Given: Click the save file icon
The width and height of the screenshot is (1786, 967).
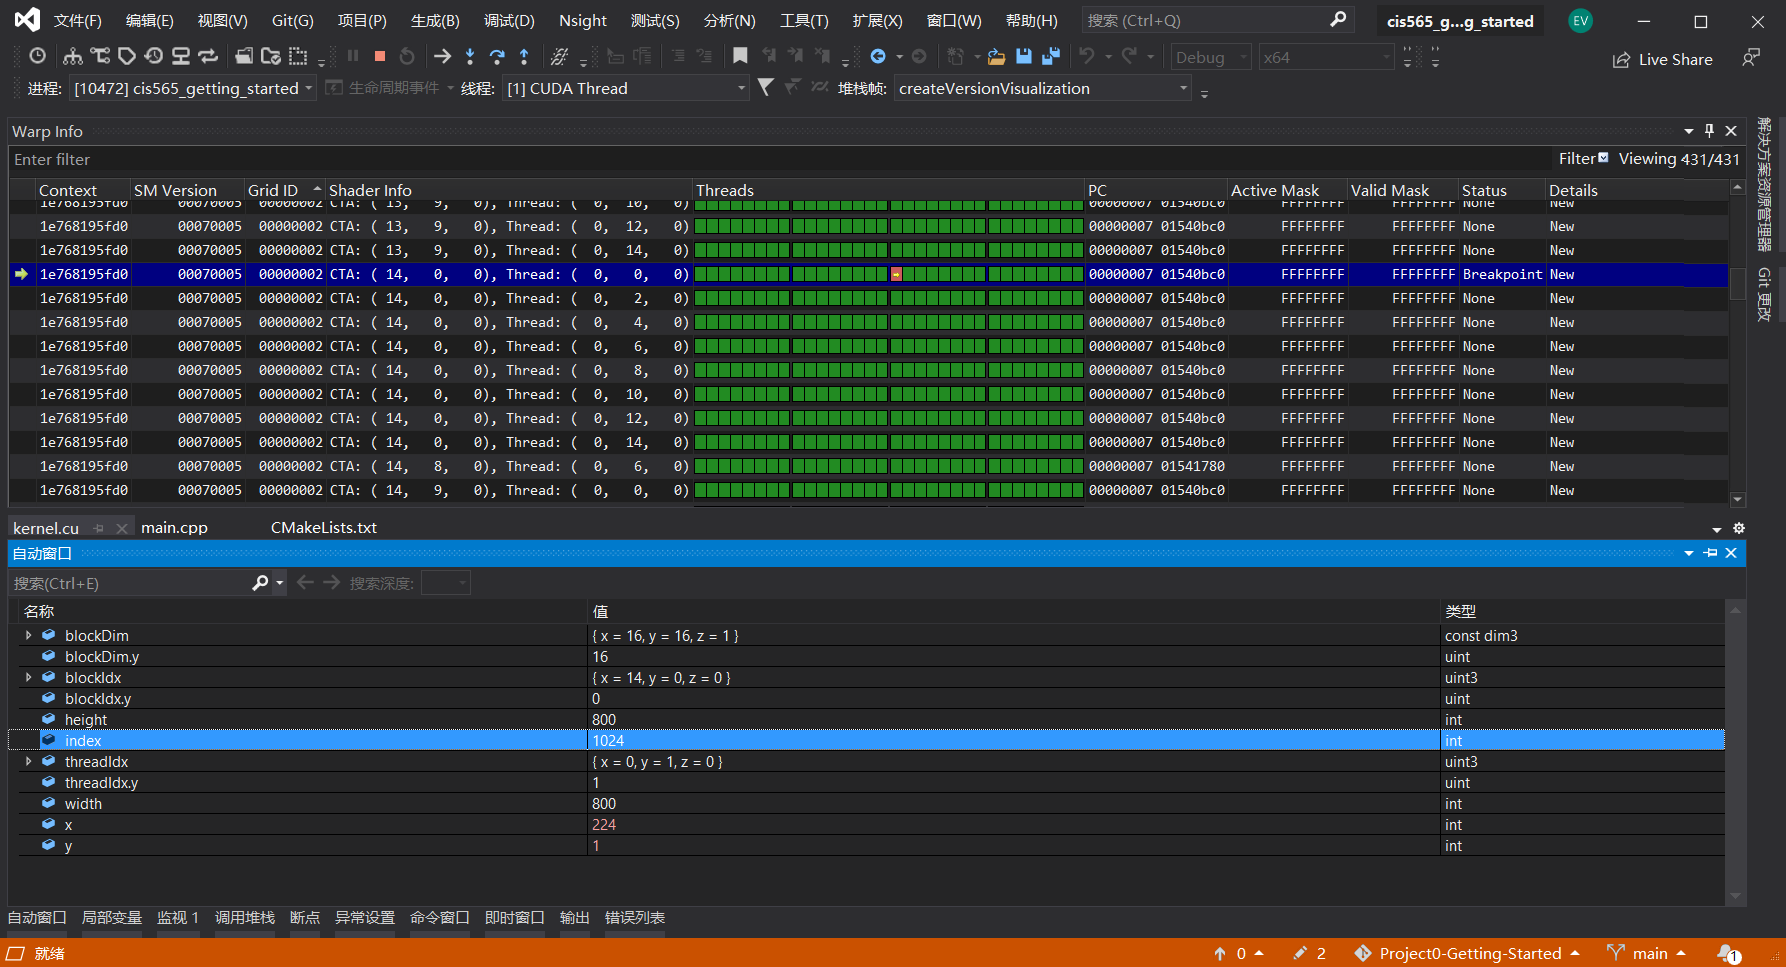Looking at the screenshot, I should (x=1024, y=57).
